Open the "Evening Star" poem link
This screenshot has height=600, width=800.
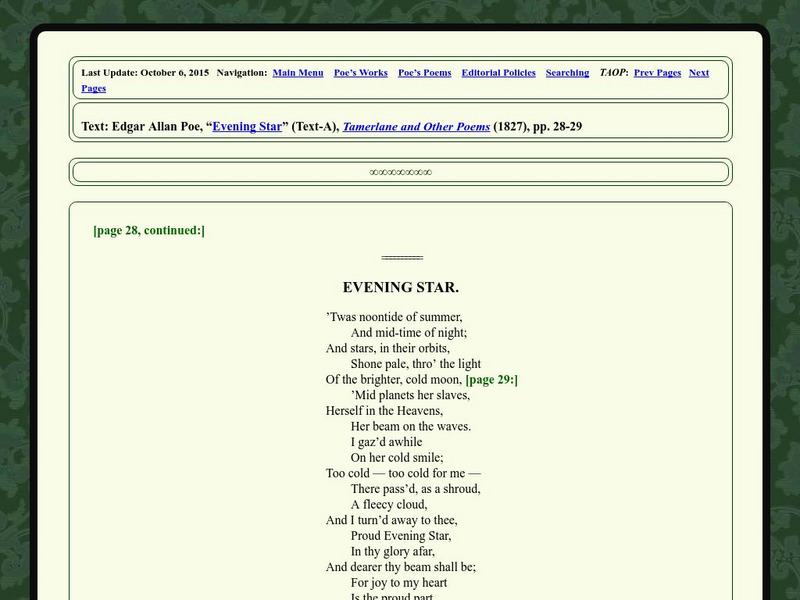(247, 127)
